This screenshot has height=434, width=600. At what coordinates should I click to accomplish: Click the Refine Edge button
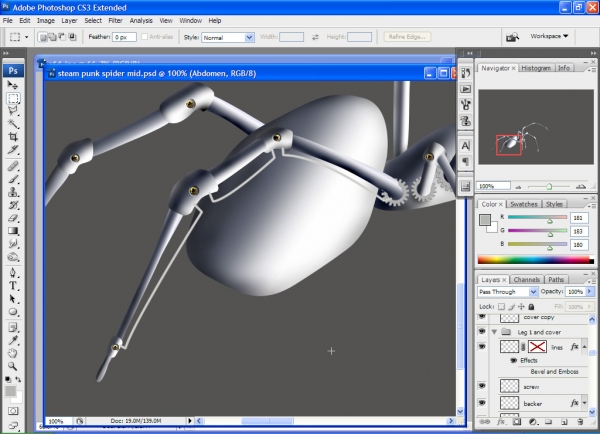tap(407, 37)
